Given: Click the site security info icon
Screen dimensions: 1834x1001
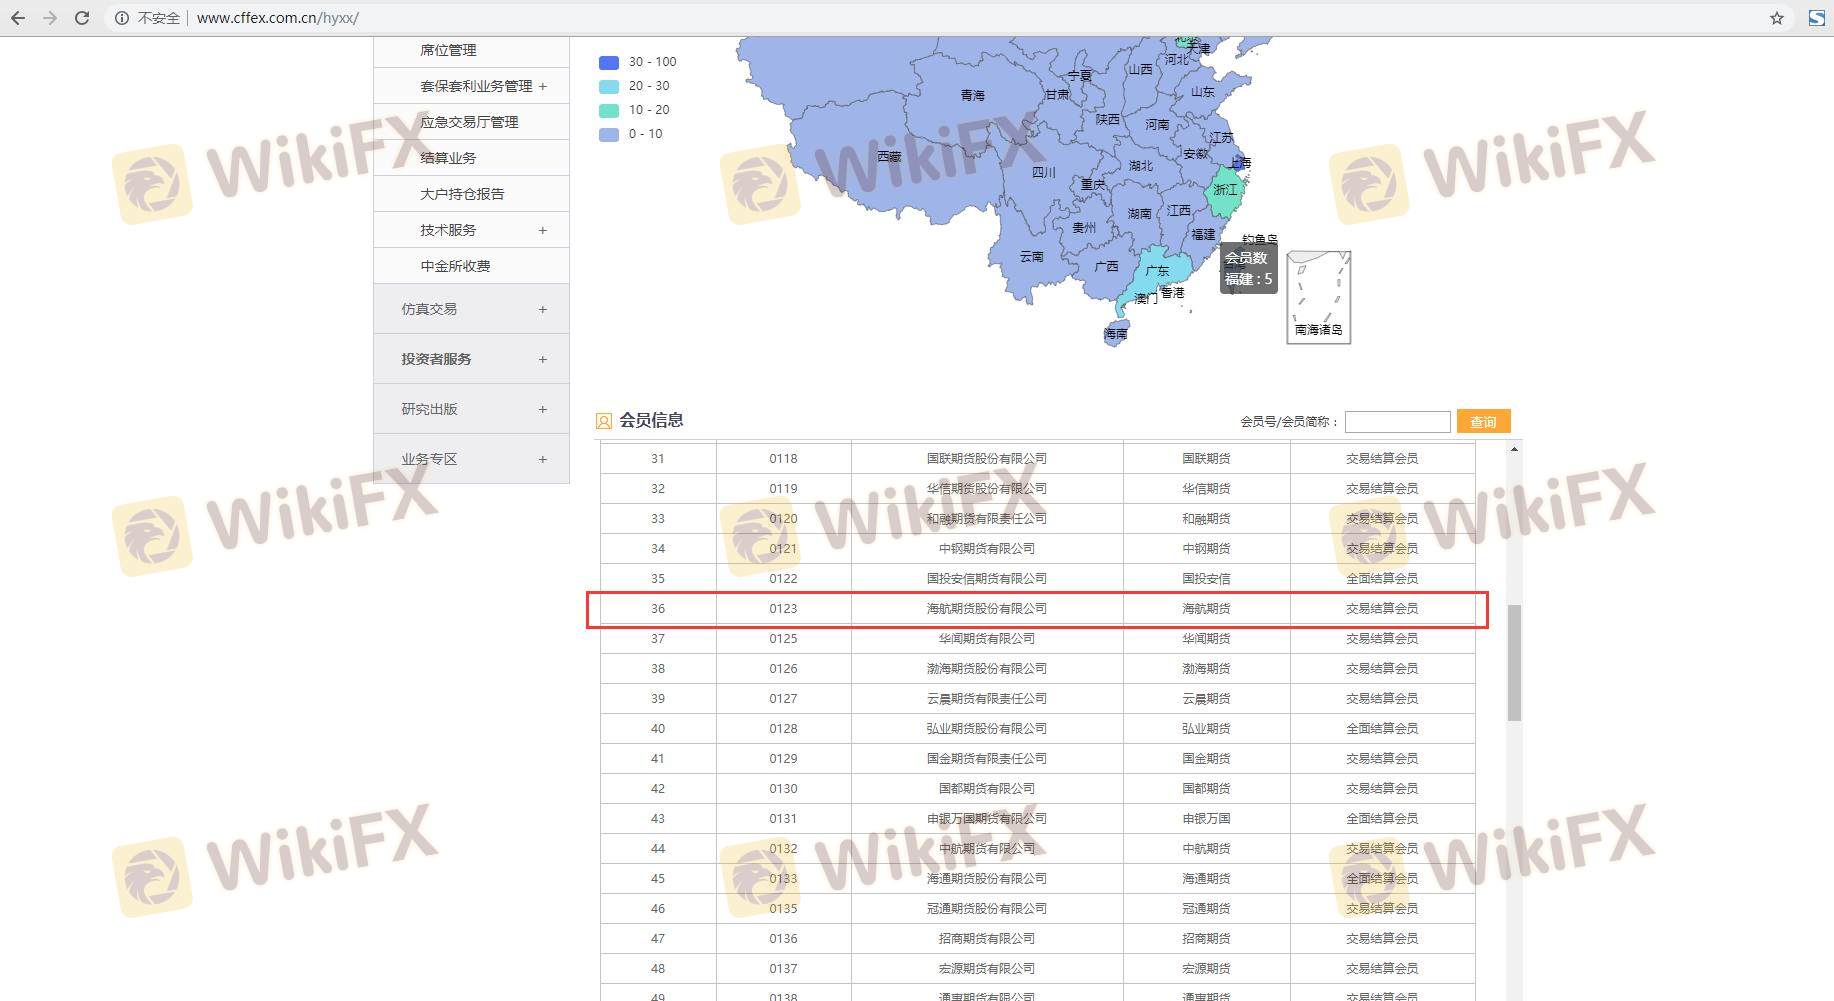Looking at the screenshot, I should click(x=121, y=18).
